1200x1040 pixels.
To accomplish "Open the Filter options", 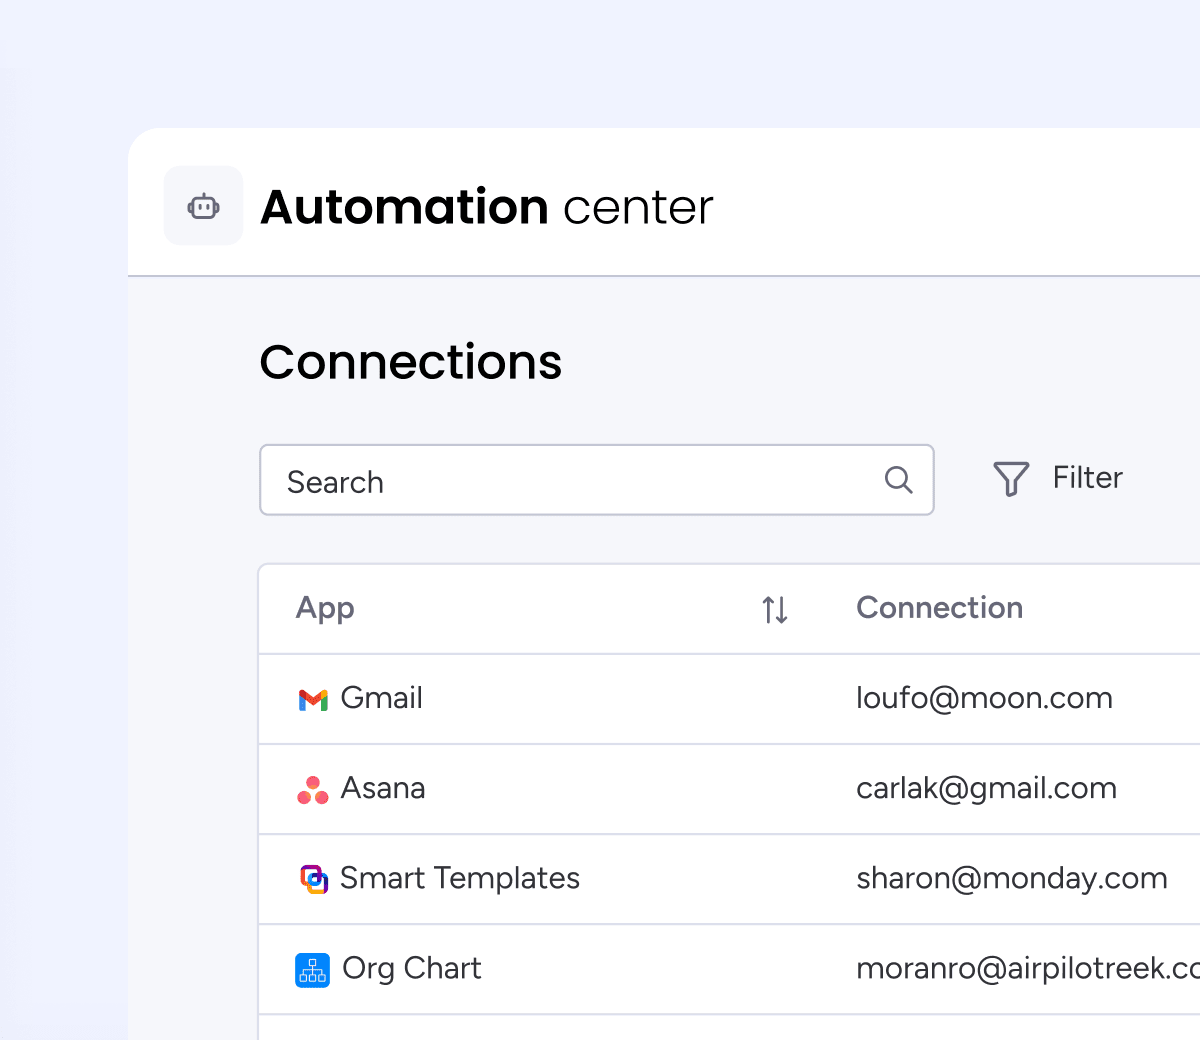I will coord(1058,478).
